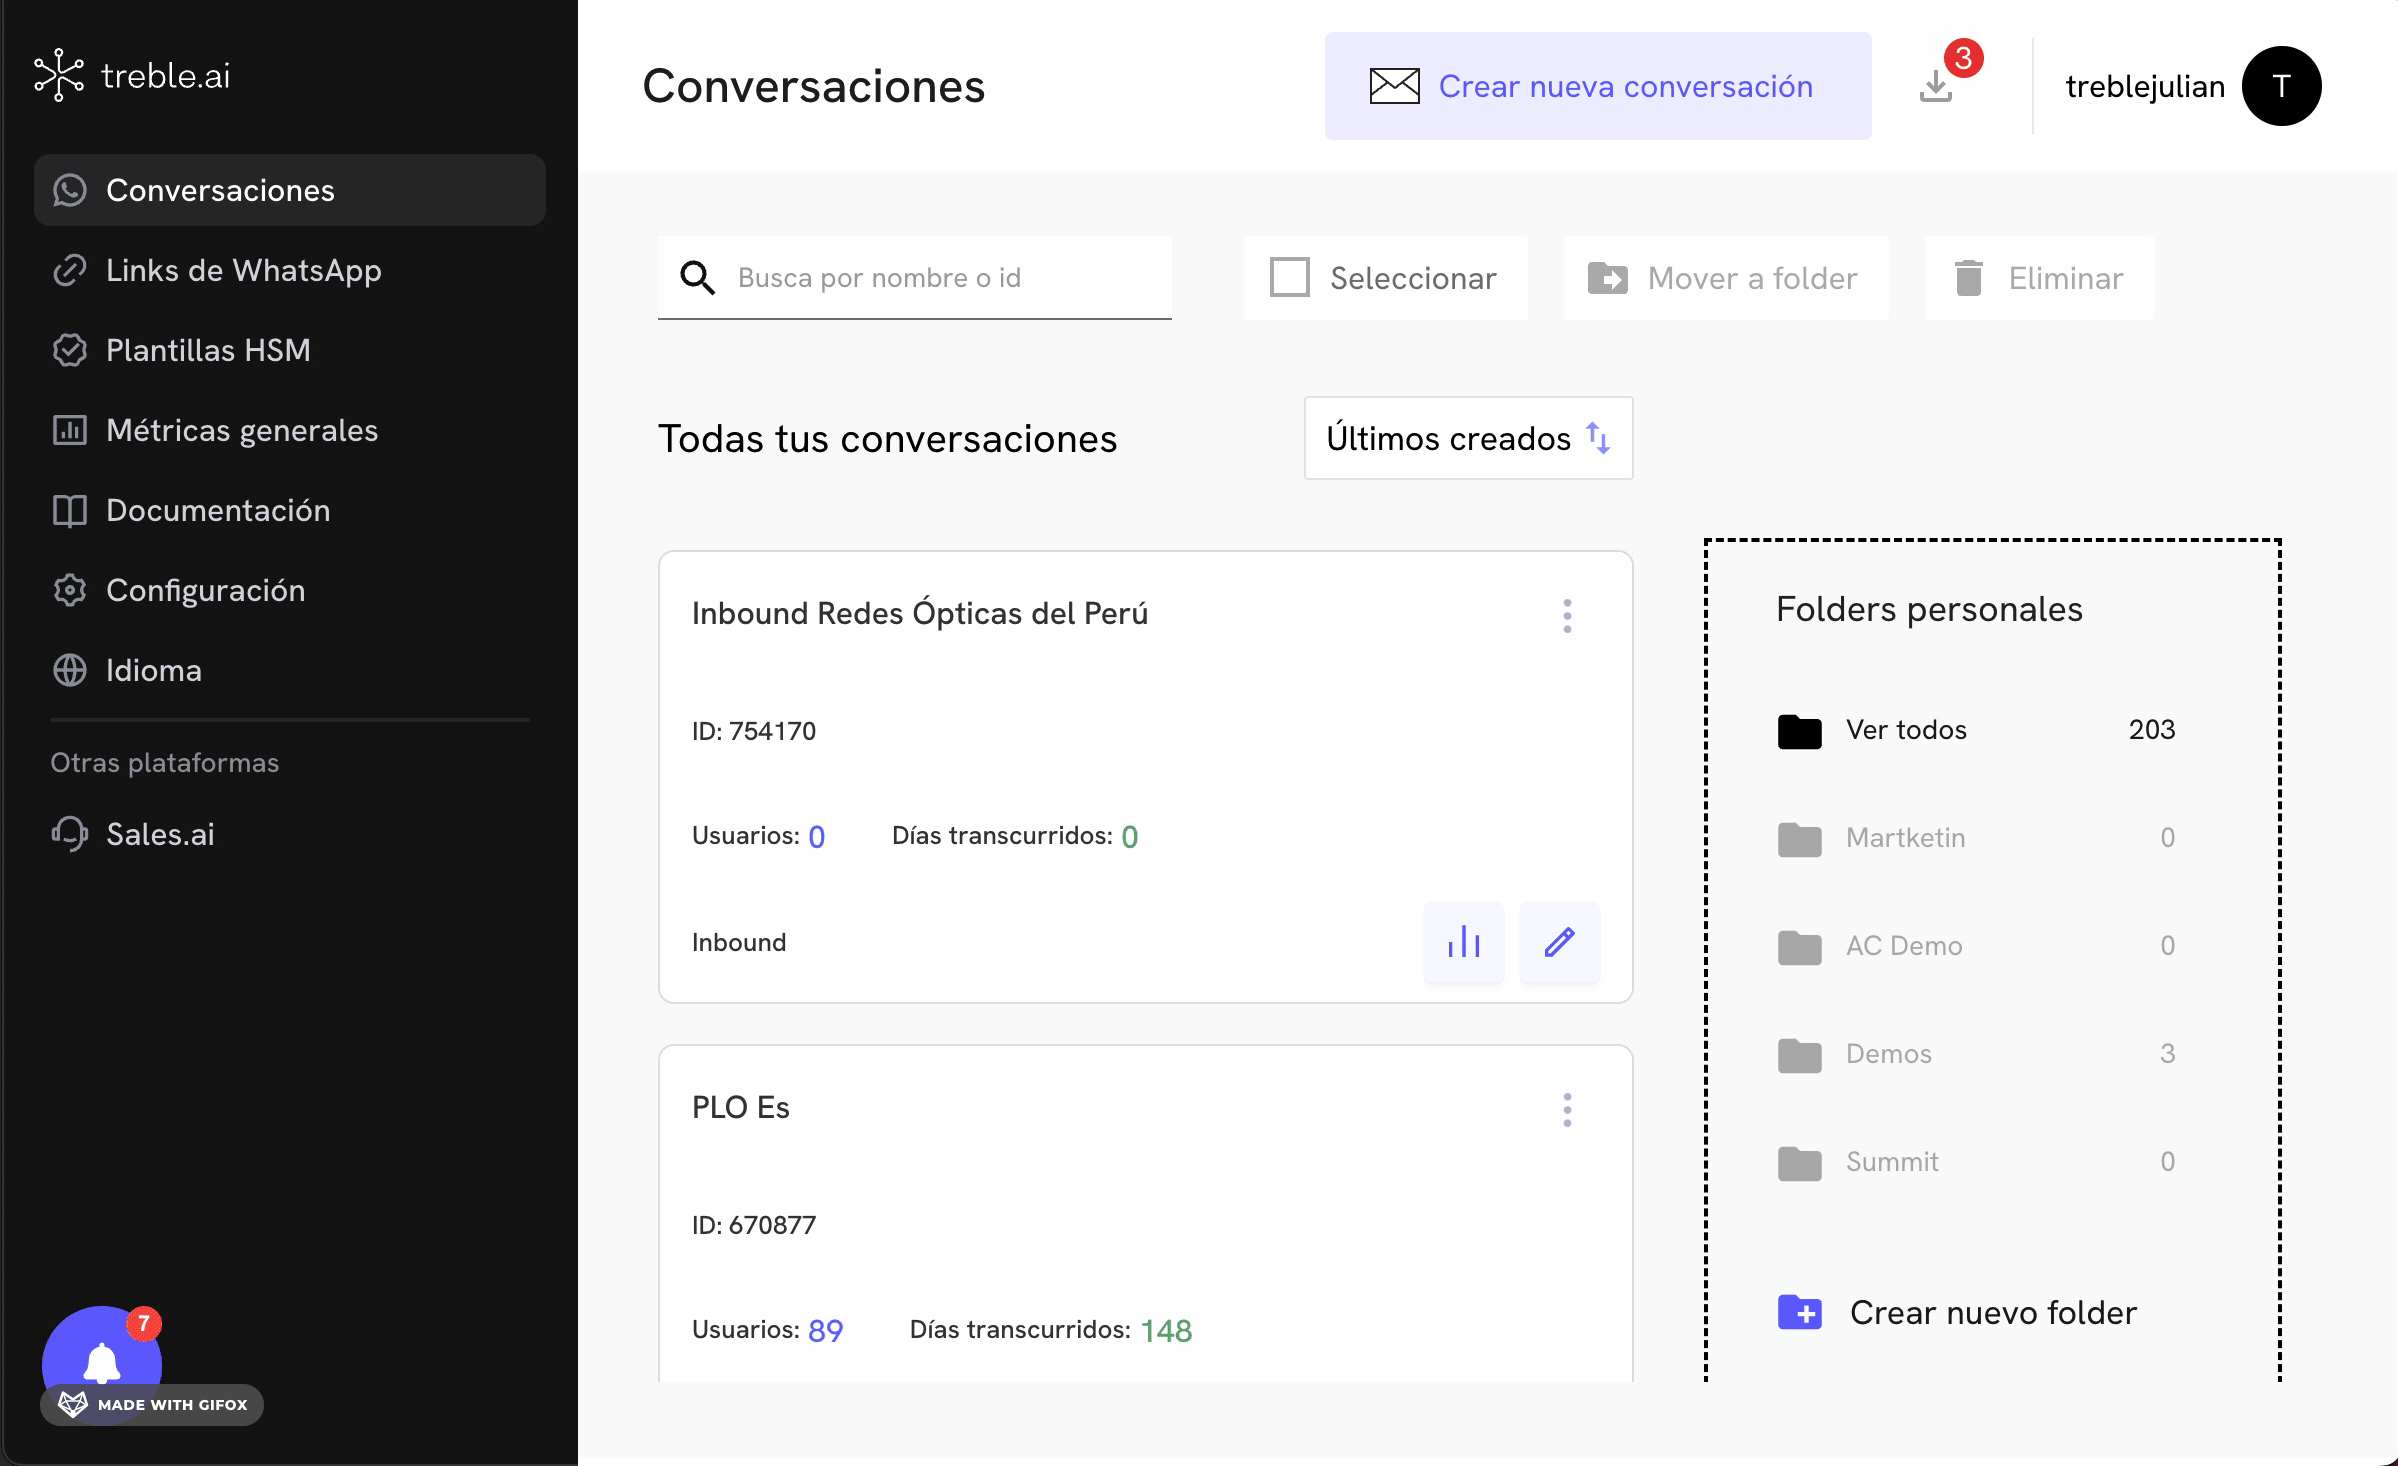The height and width of the screenshot is (1466, 2398).
Task: Click Mover a folder button
Action: point(1725,278)
